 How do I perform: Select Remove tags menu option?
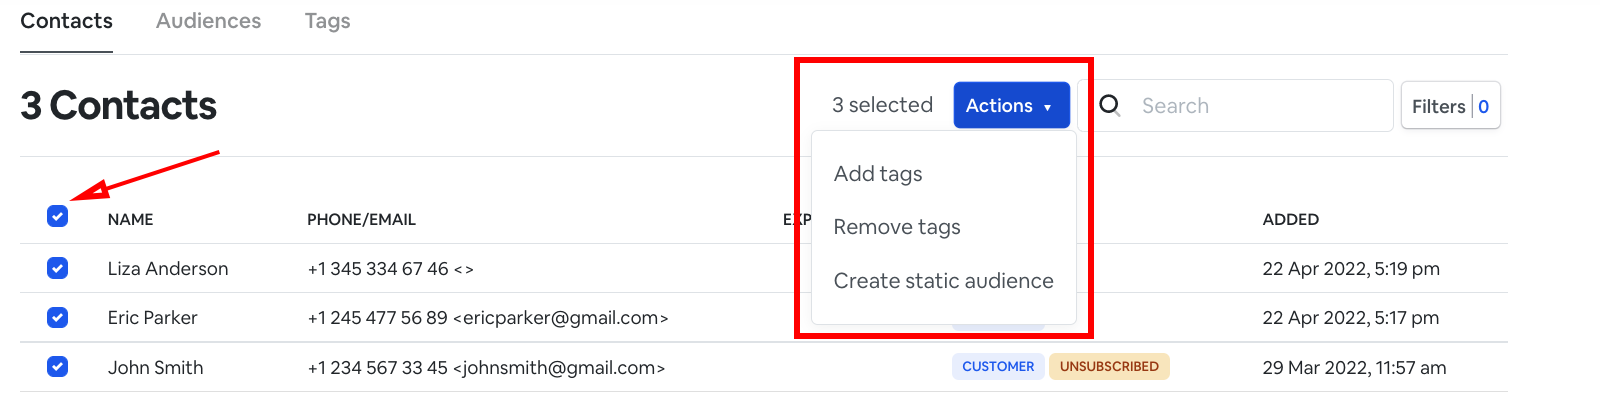point(897,227)
